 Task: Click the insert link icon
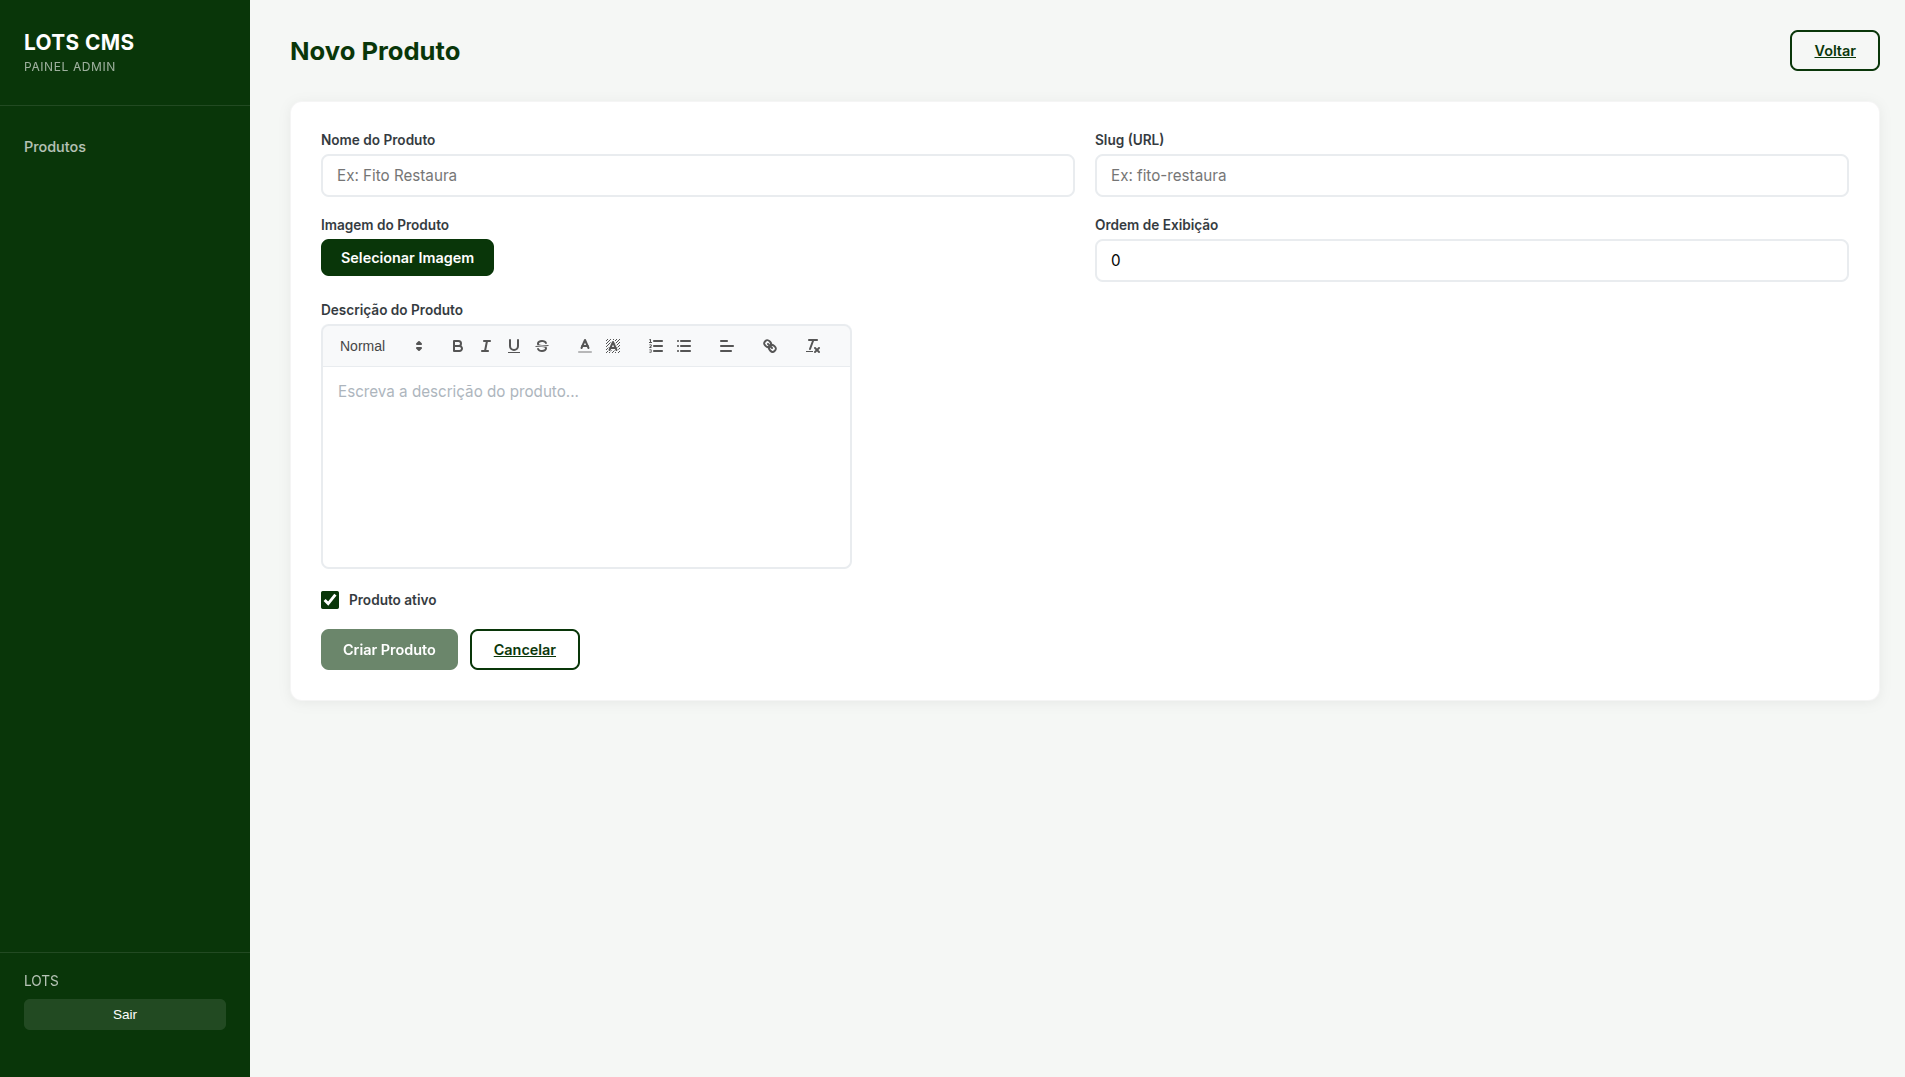click(770, 346)
